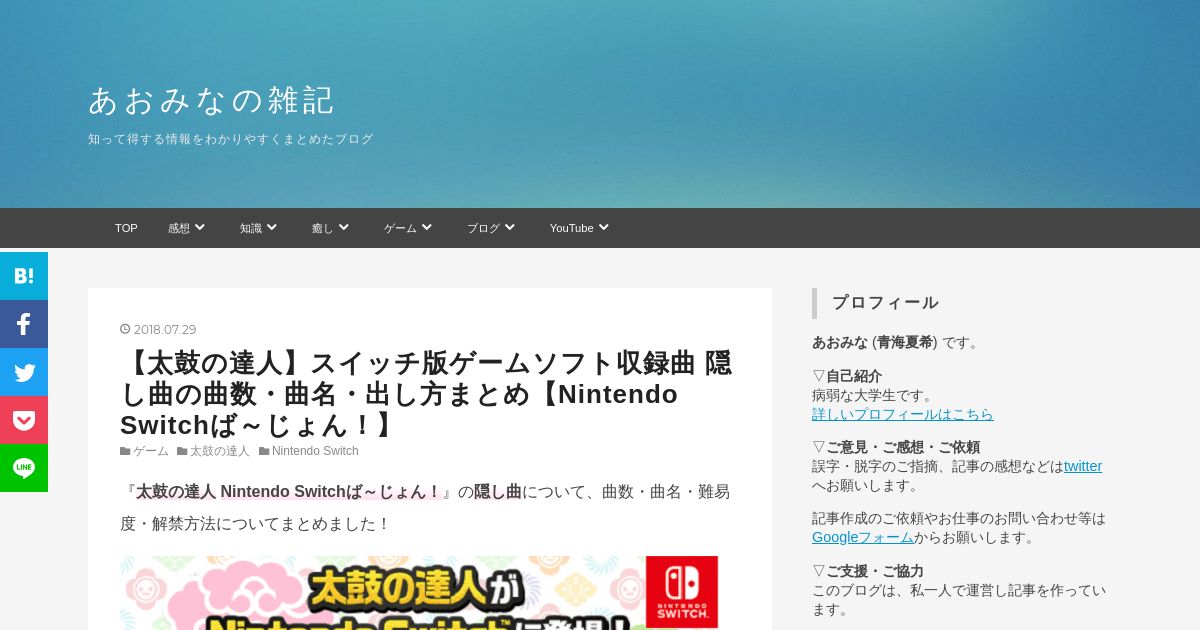Screen dimensions: 1200x630
Task: Click folder icon before 太鼓の達人 category
Action: [x=182, y=451]
